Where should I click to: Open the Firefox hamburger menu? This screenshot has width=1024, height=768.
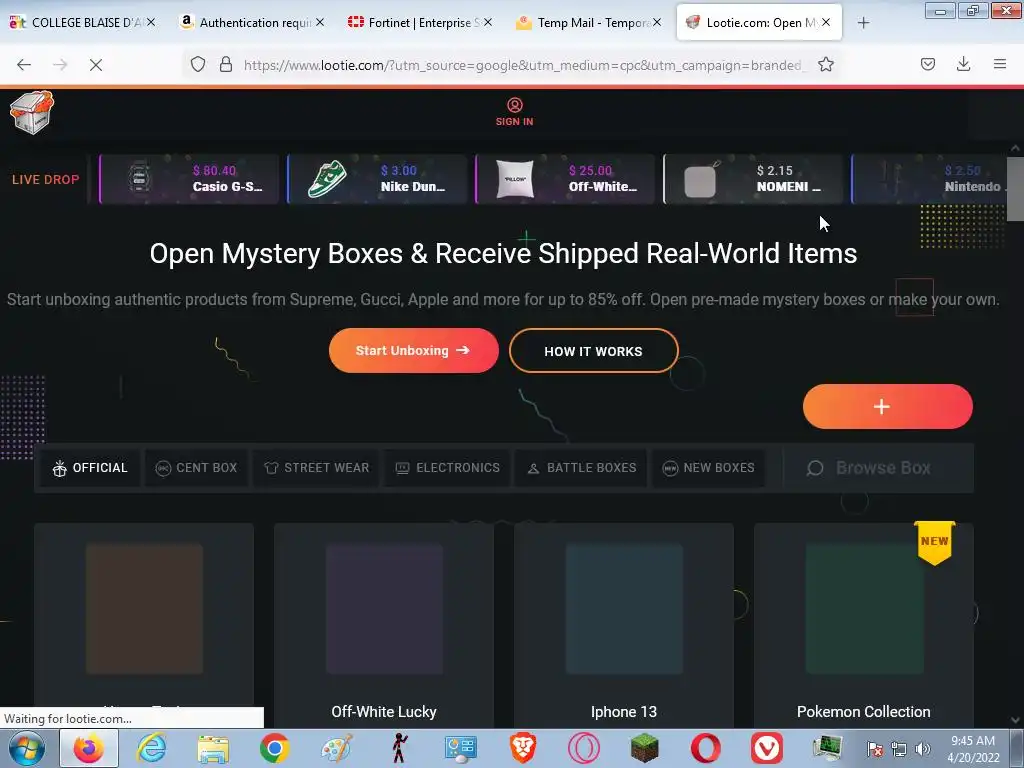(1000, 64)
